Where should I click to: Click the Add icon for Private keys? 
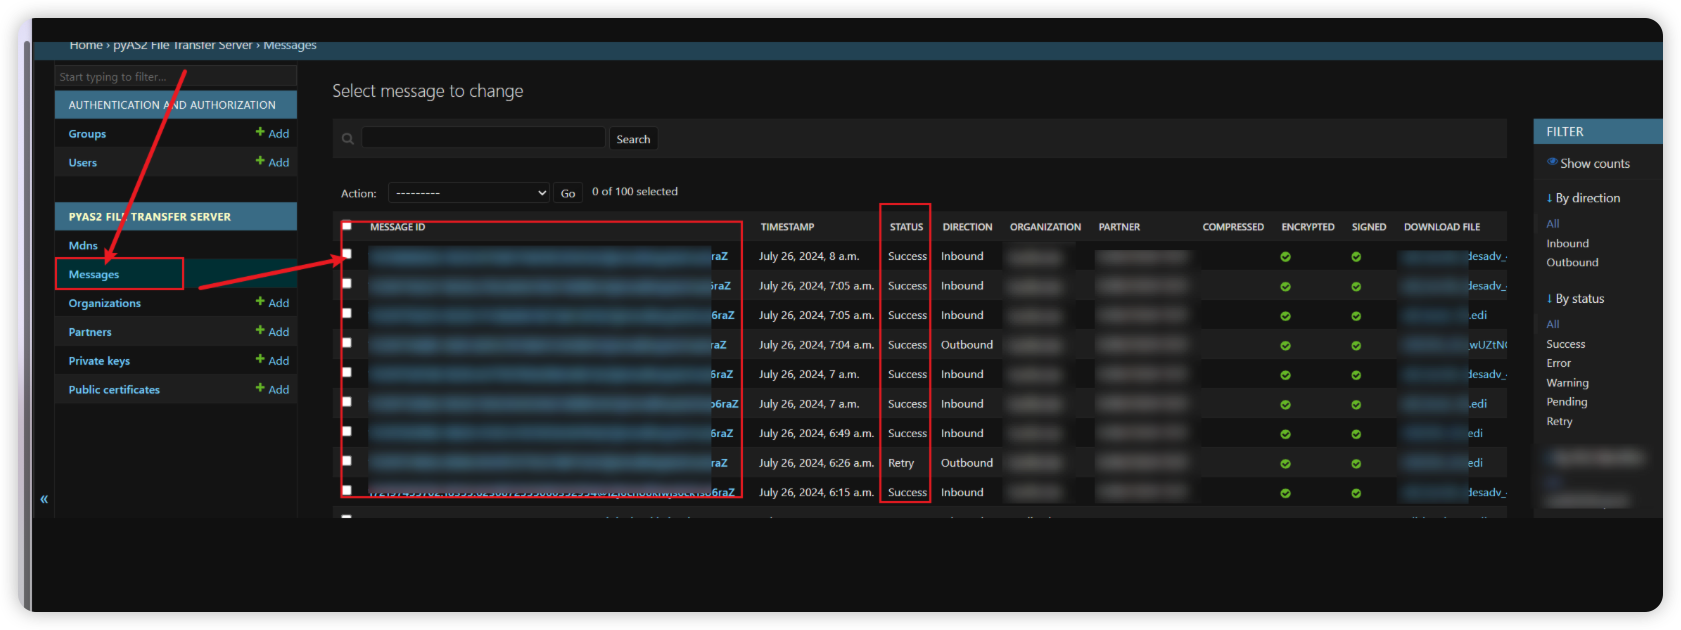[260, 359]
